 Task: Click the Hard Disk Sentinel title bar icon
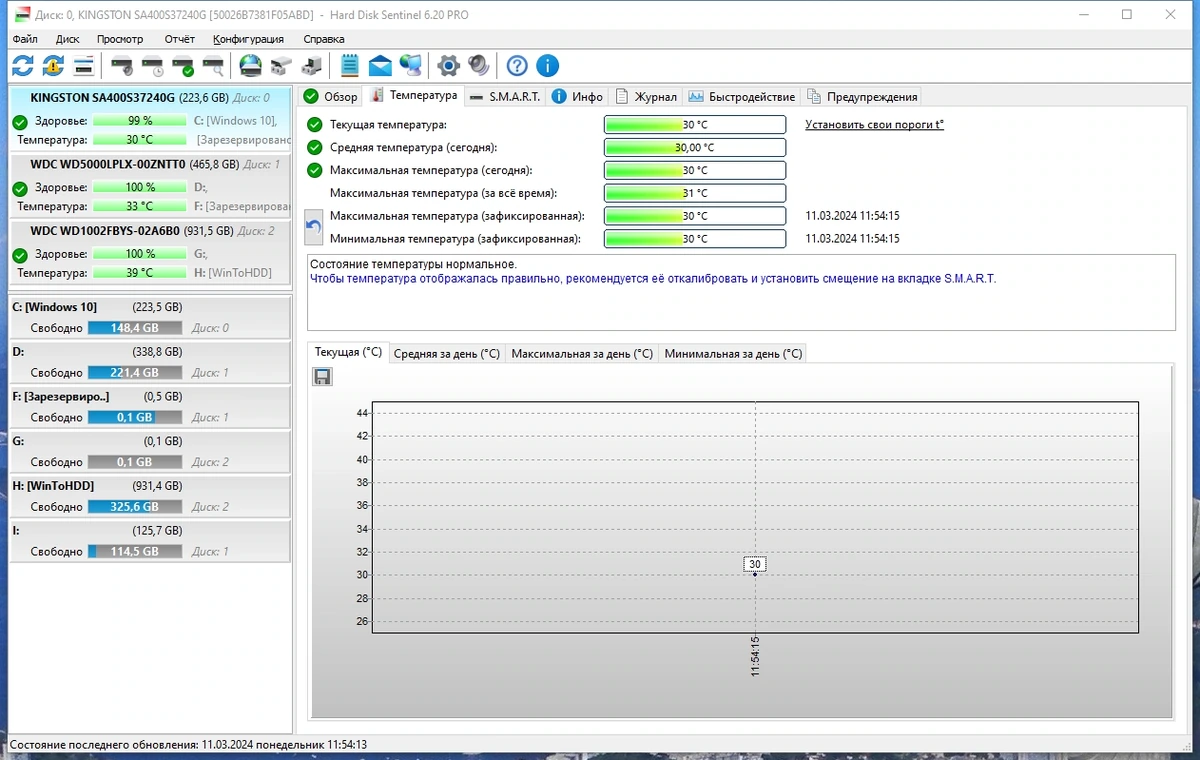click(20, 15)
